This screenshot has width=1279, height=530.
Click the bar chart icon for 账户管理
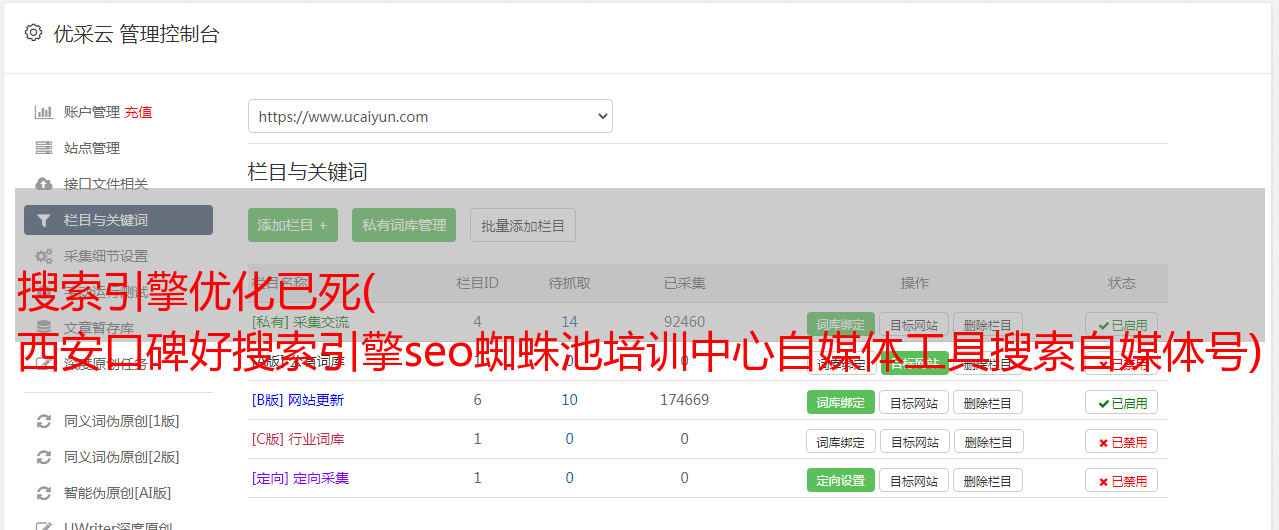click(x=43, y=112)
